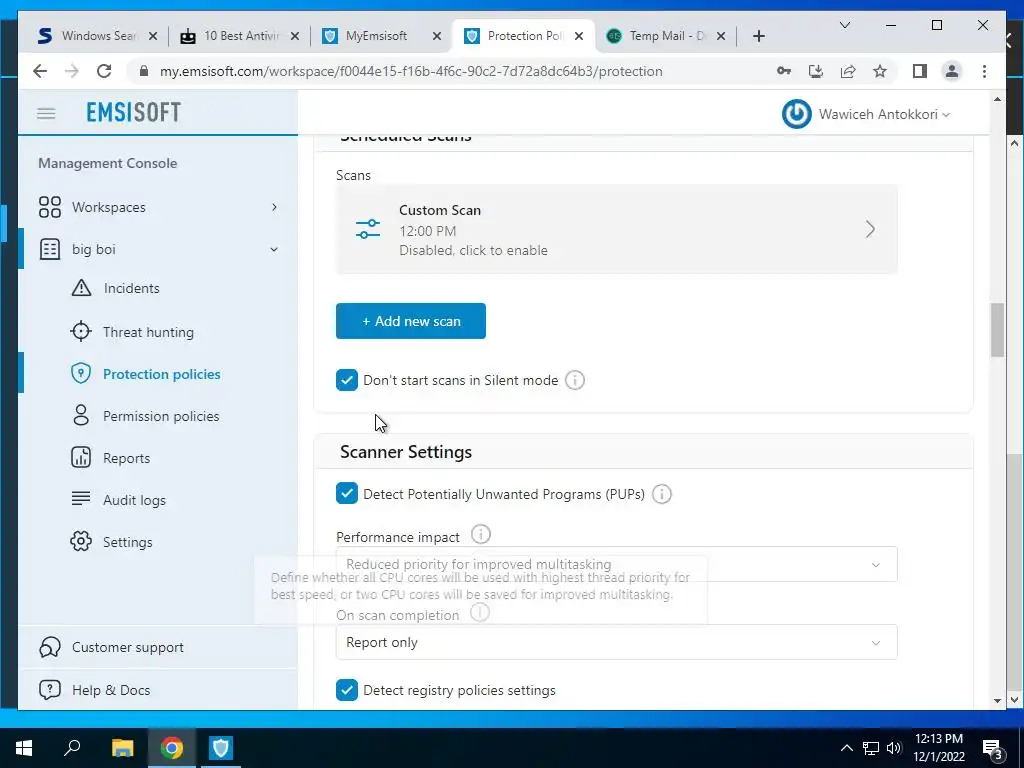Open the Performance impact dropdown
The image size is (1024, 768).
coord(616,564)
